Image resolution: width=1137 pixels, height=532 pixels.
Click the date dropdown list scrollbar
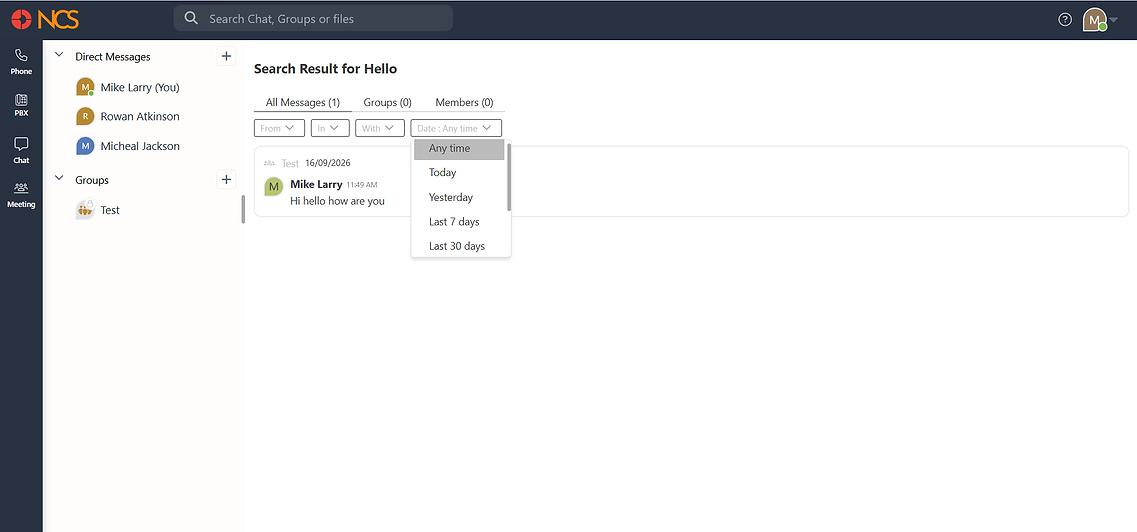(x=509, y=178)
